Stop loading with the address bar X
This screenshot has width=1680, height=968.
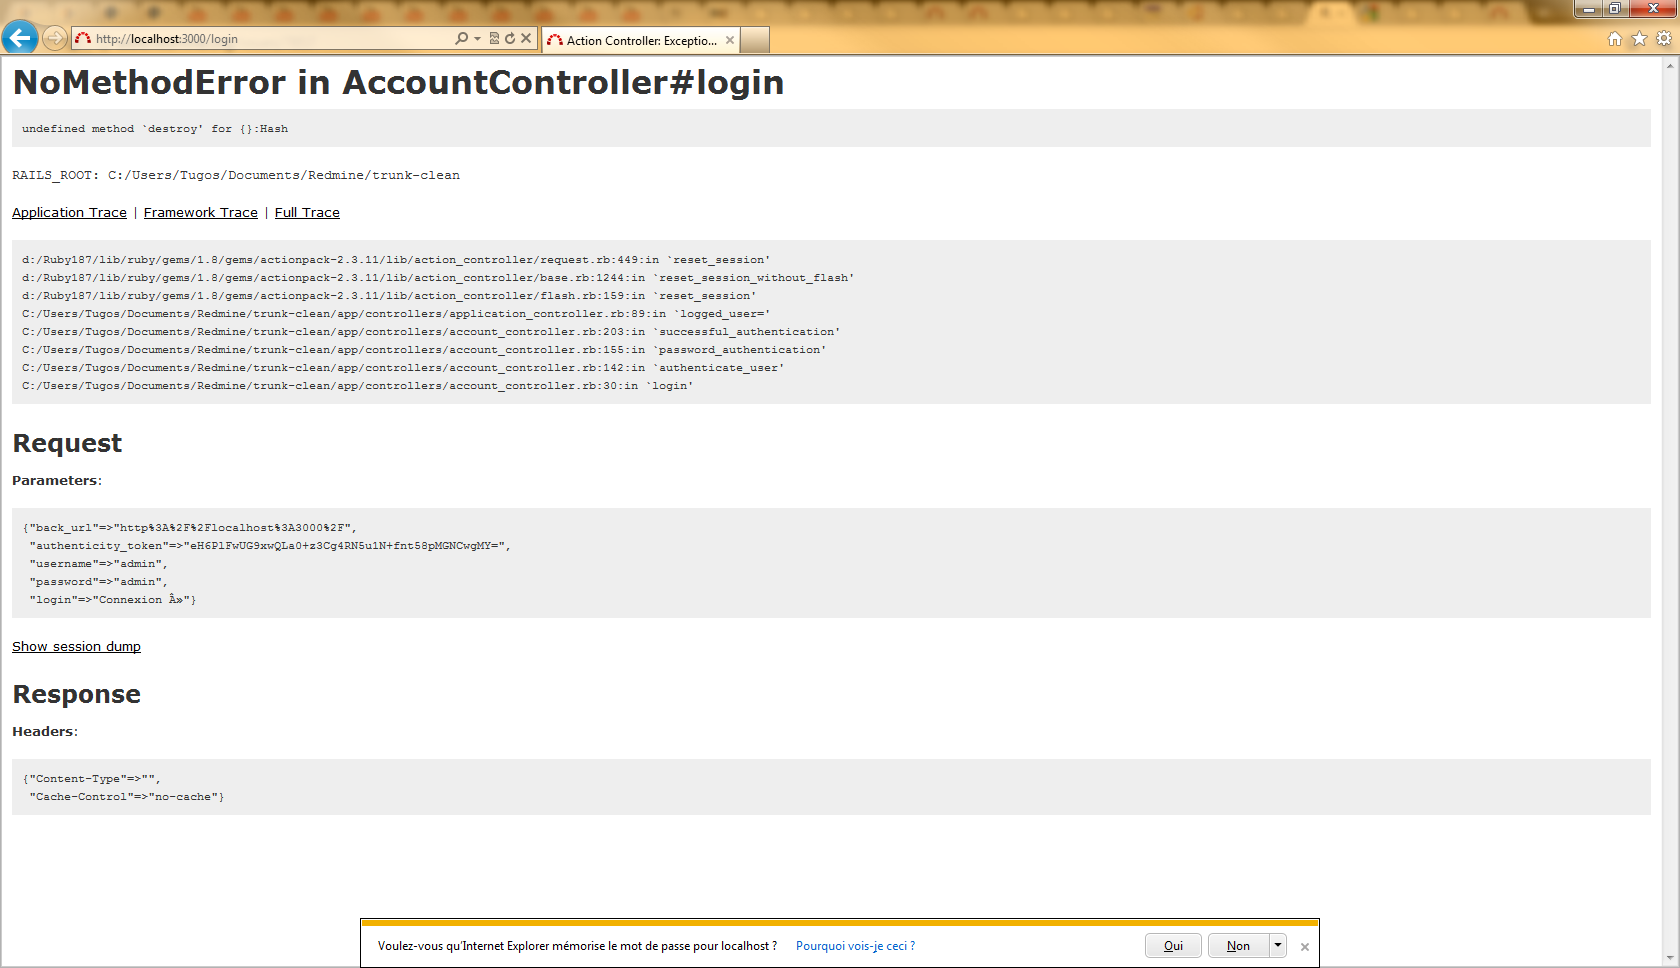[x=526, y=39]
